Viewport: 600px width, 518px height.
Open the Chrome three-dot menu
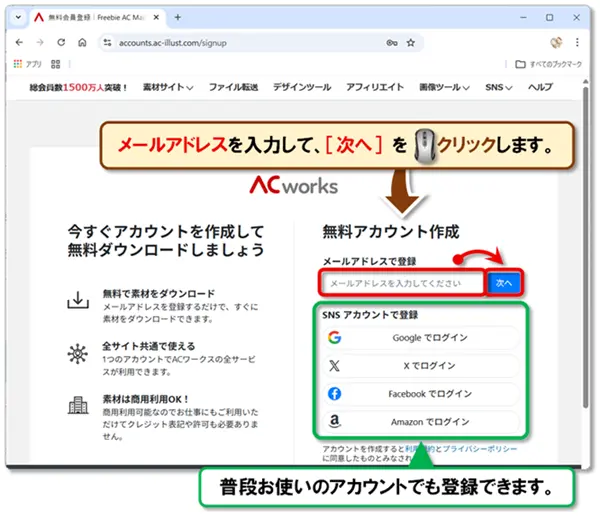tap(577, 42)
